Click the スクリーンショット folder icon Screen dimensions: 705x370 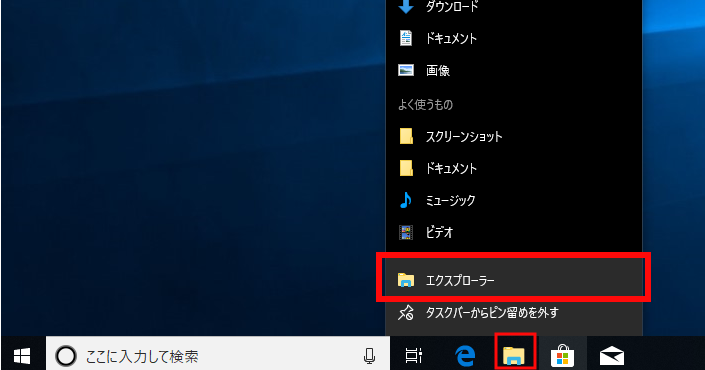pos(406,136)
